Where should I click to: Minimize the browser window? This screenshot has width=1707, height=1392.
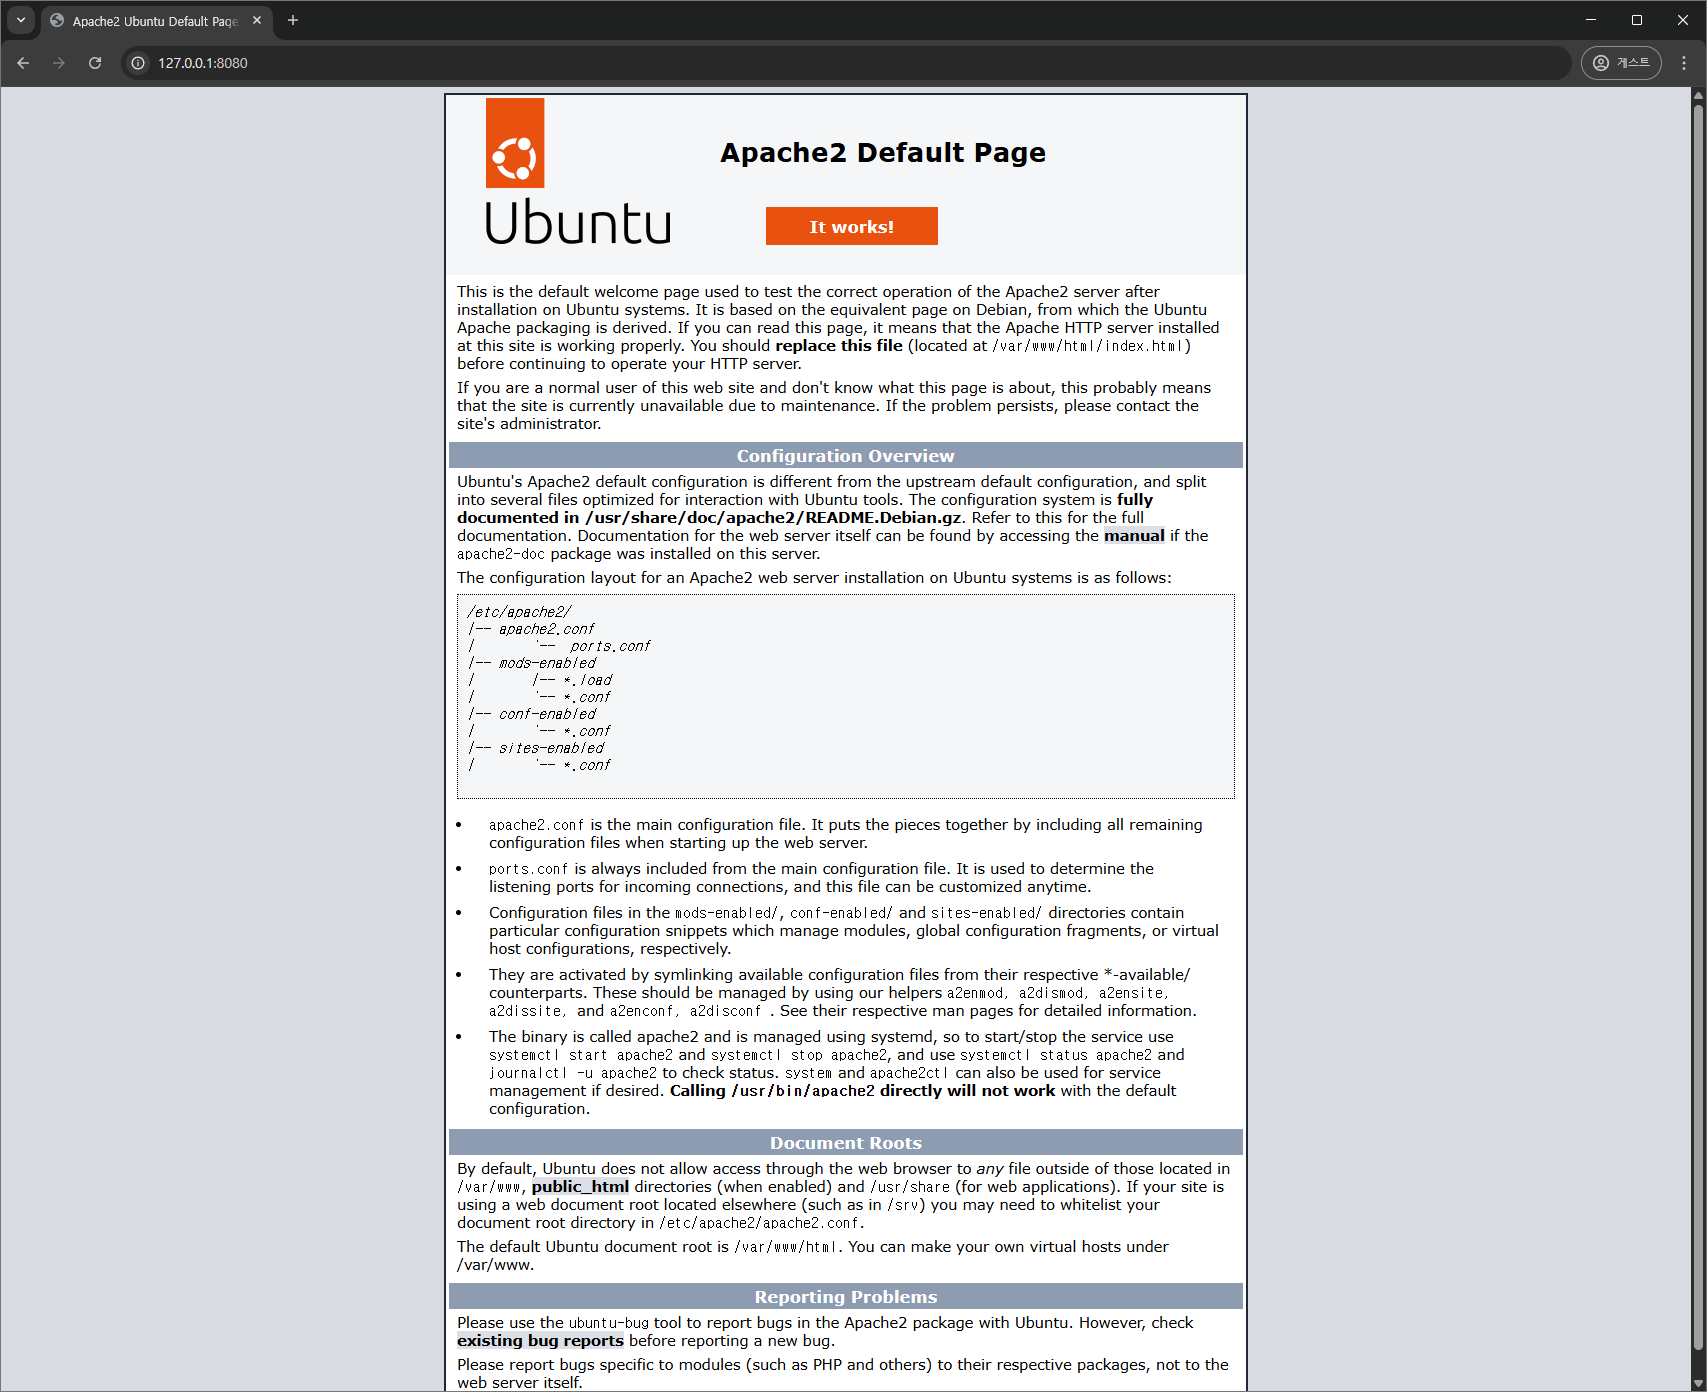pyautogui.click(x=1591, y=20)
